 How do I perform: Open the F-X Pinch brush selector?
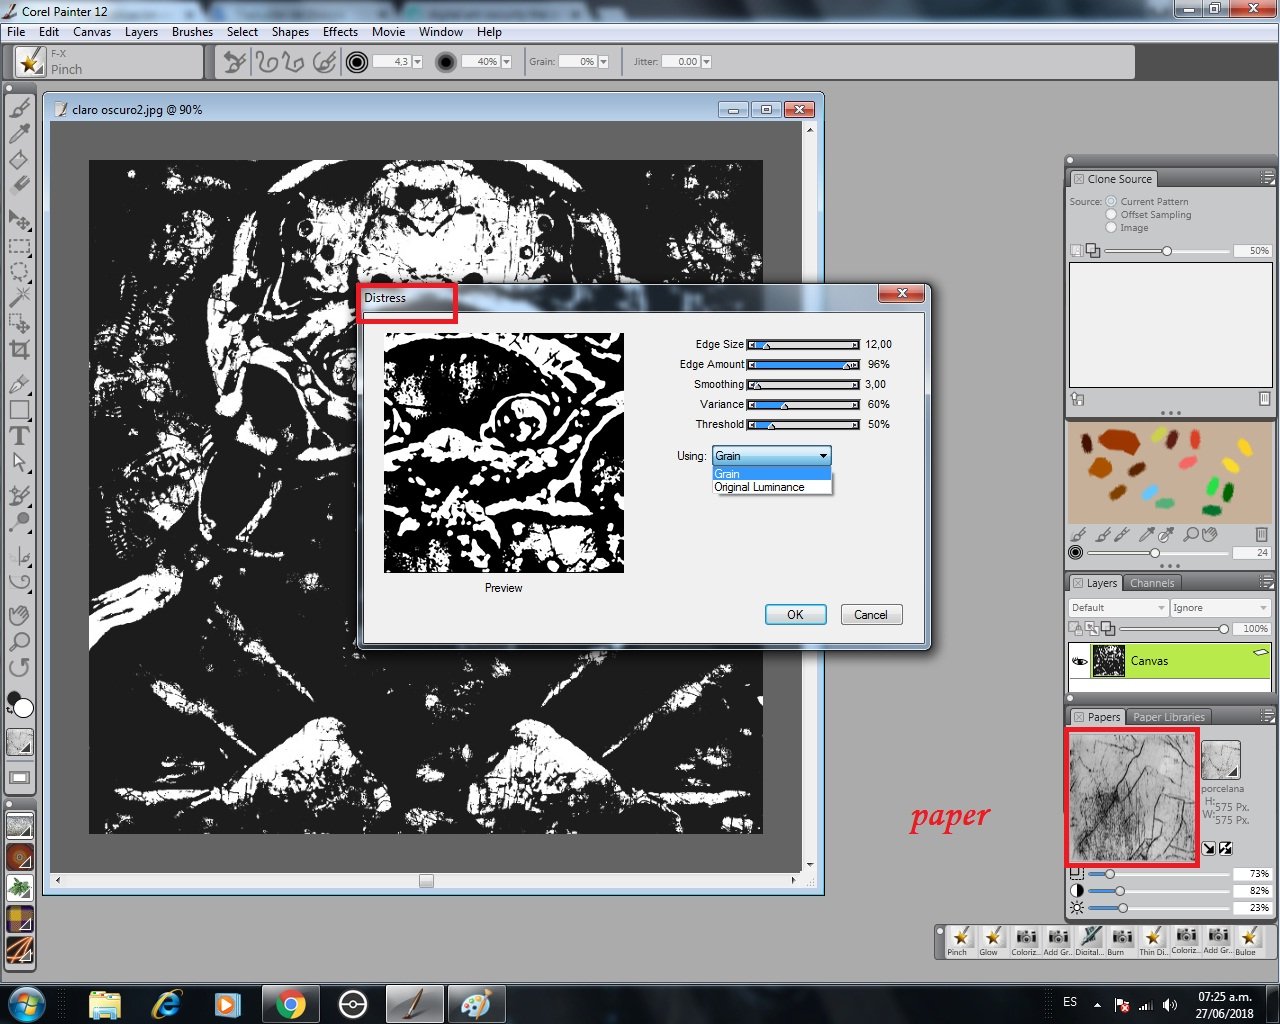coord(31,62)
